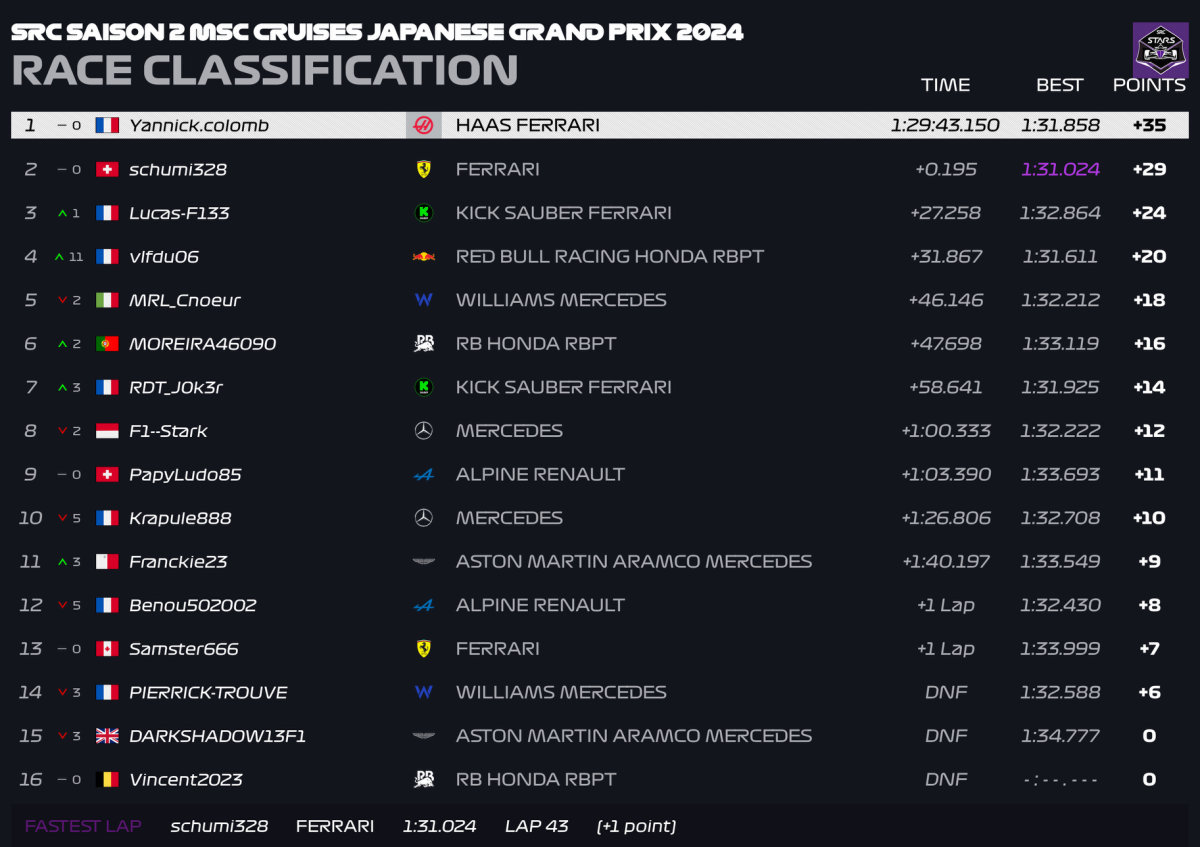Click the RACE CLASSIFICATION heading
The width and height of the screenshot is (1200, 847).
(265, 70)
